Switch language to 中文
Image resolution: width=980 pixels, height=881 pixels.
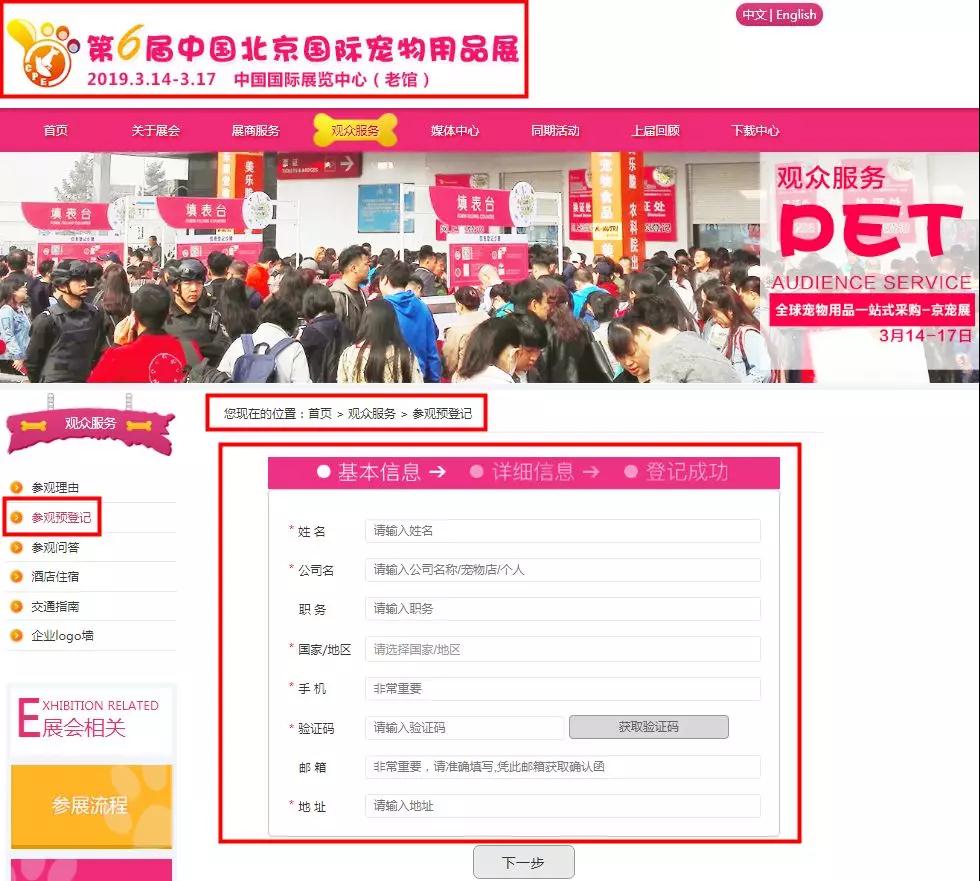tap(754, 15)
